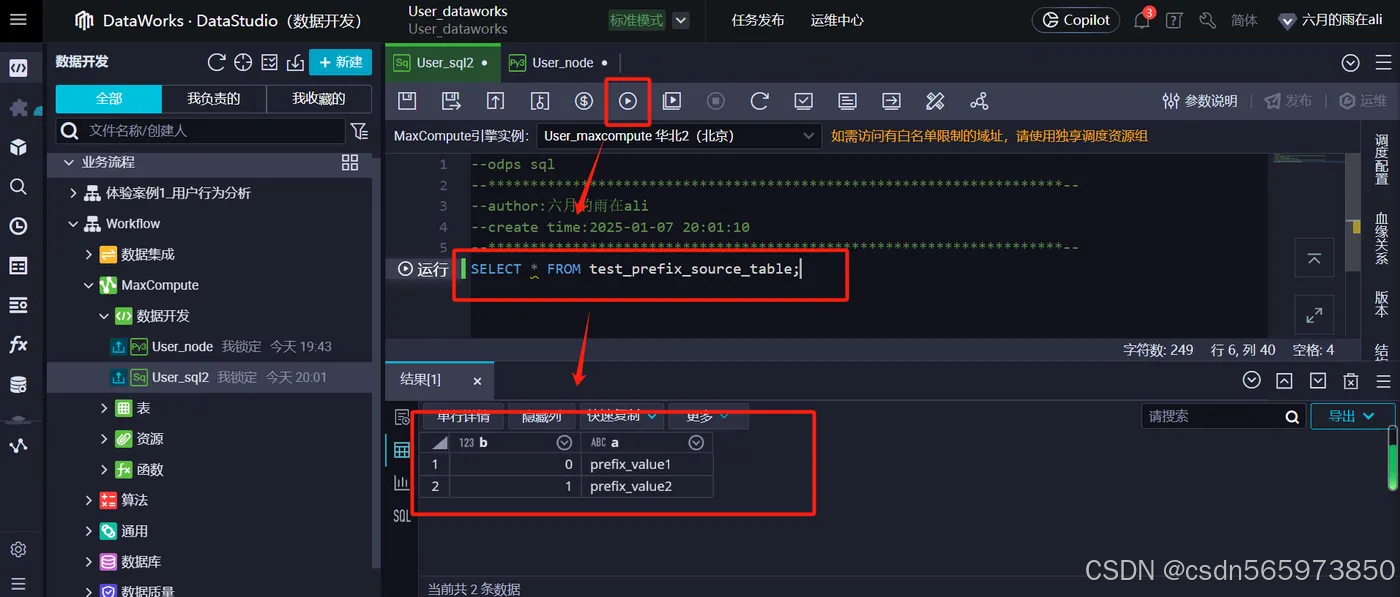Click the smoke test checkbox-screen icon

click(x=803, y=101)
